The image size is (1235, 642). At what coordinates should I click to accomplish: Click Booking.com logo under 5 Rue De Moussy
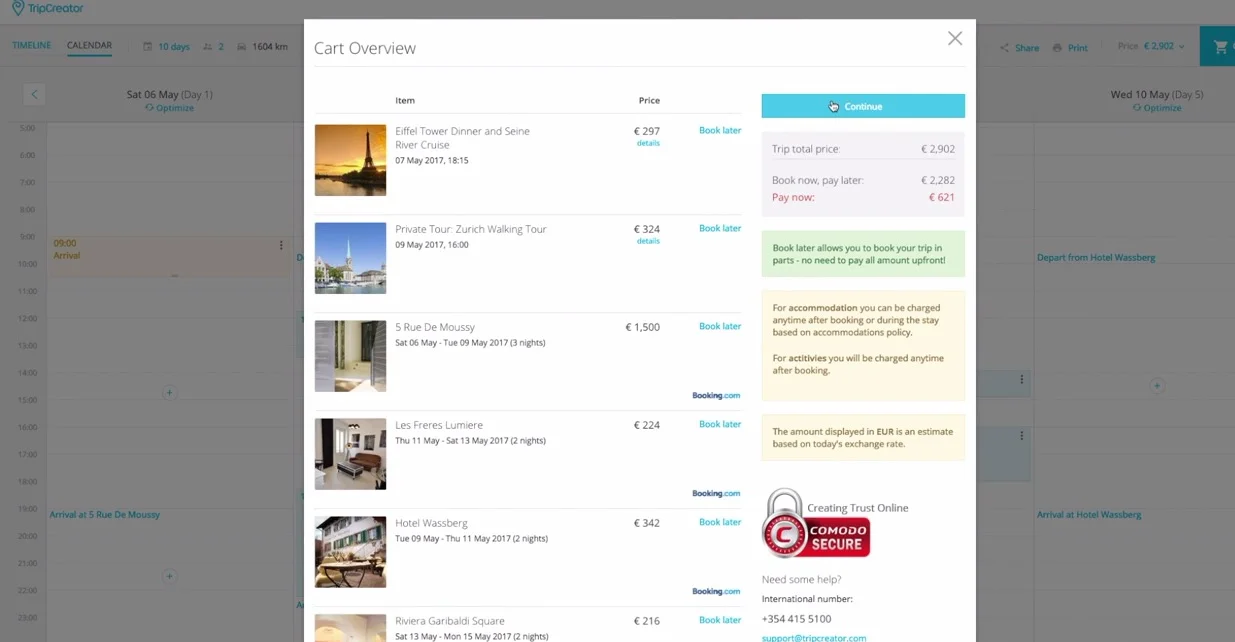(x=716, y=396)
